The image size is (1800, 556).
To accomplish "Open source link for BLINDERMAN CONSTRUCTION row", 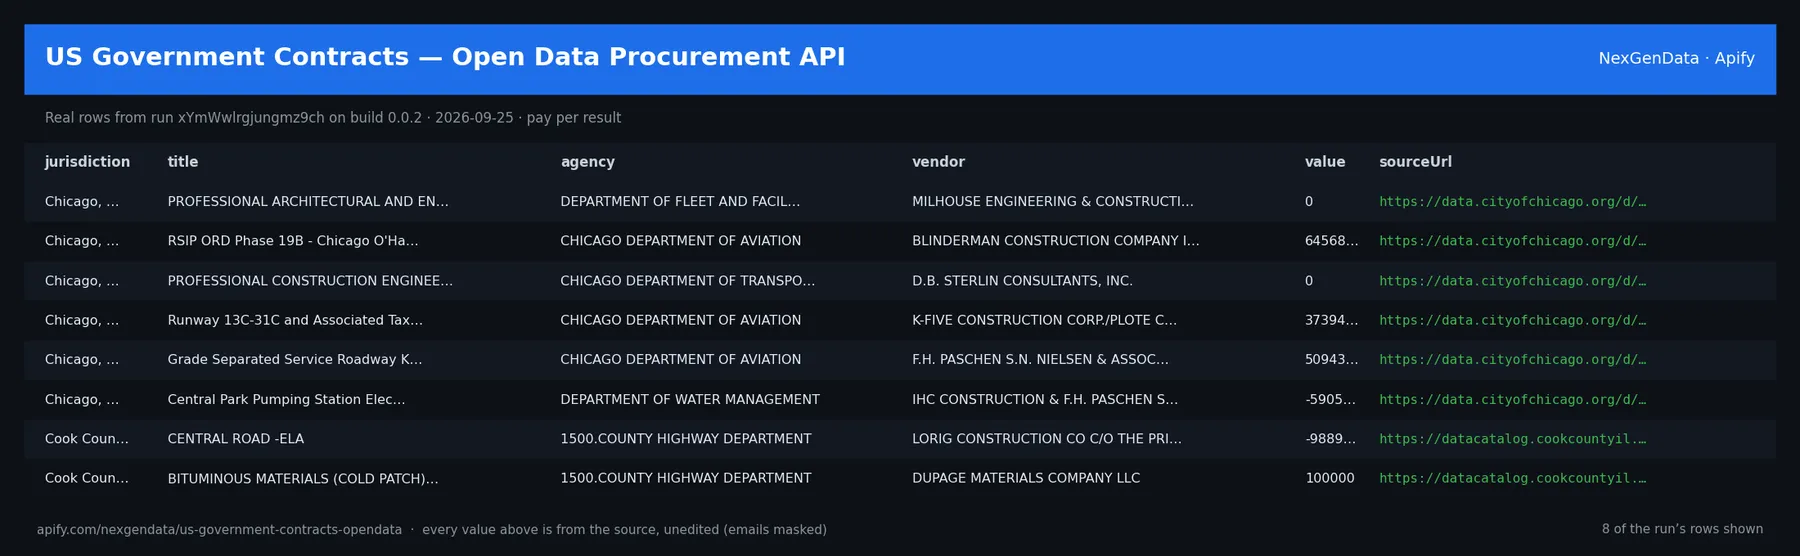I will tap(1512, 241).
